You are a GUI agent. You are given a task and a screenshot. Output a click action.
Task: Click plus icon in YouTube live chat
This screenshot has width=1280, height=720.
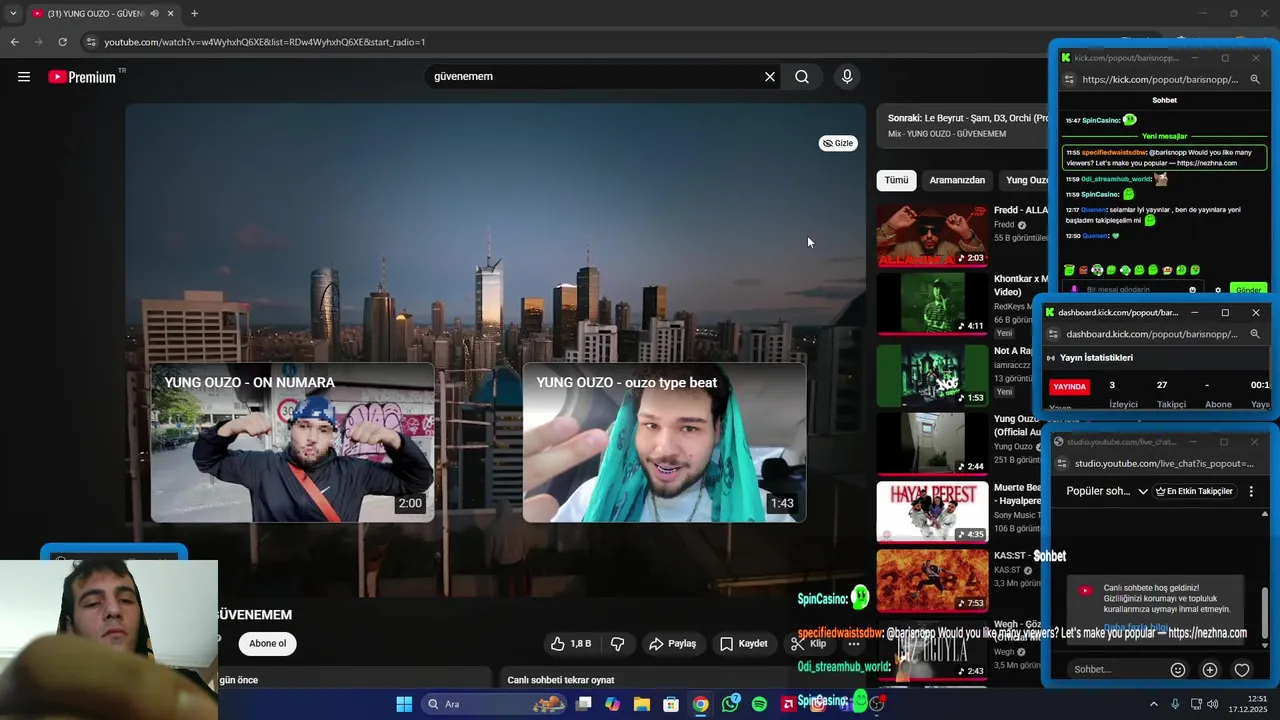click(1210, 670)
